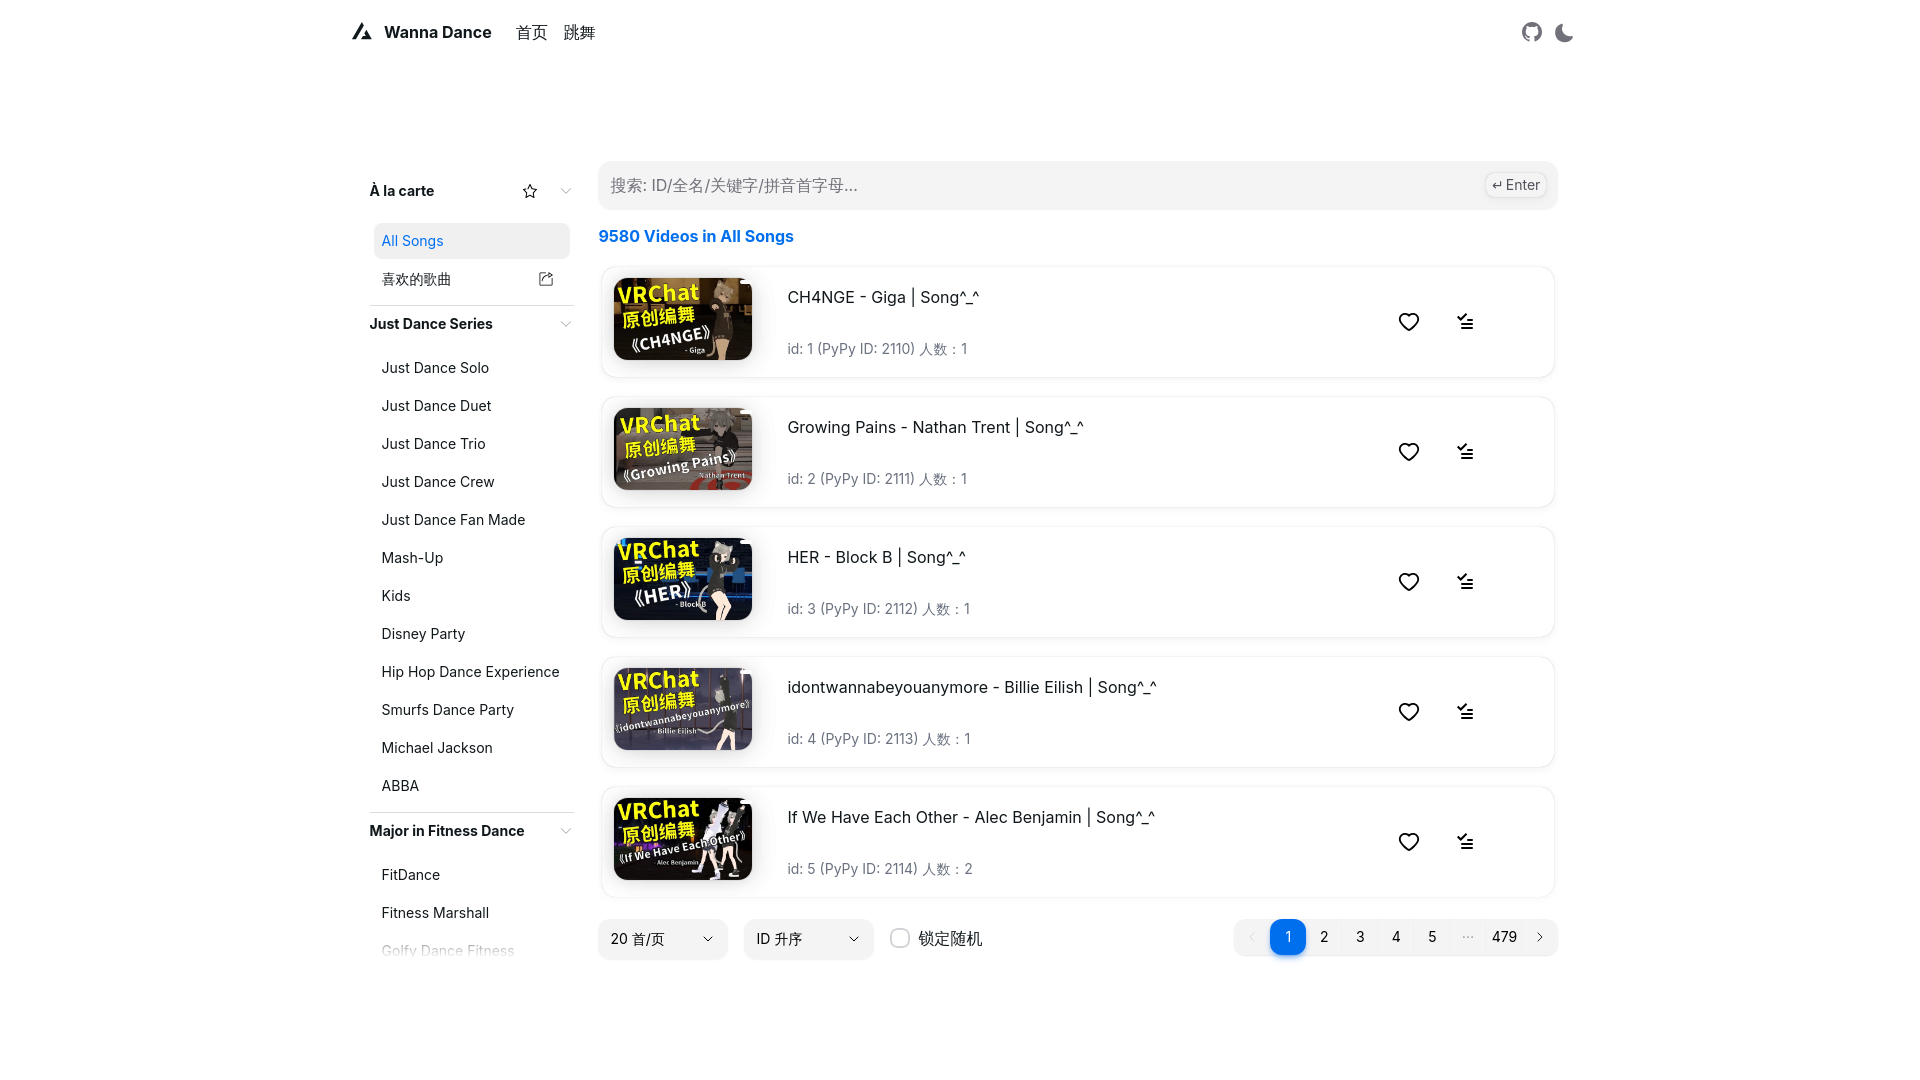Select Just Dance Crew category
Screen dimensions: 1920x1080
438,482
